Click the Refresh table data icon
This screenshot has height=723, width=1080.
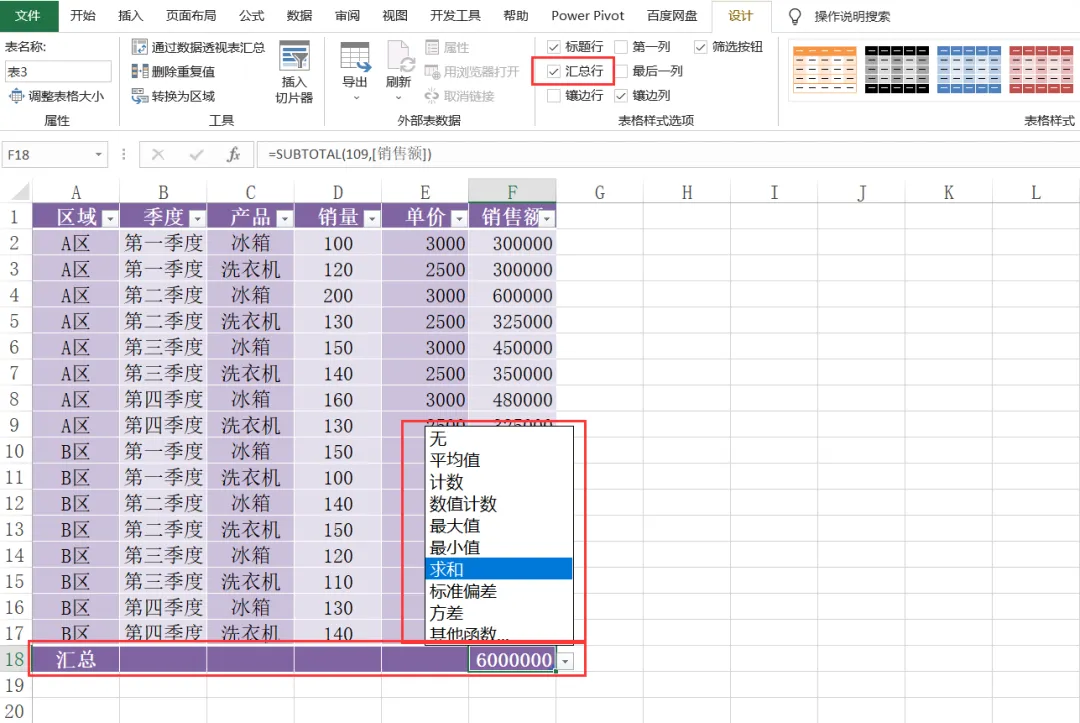[399, 56]
